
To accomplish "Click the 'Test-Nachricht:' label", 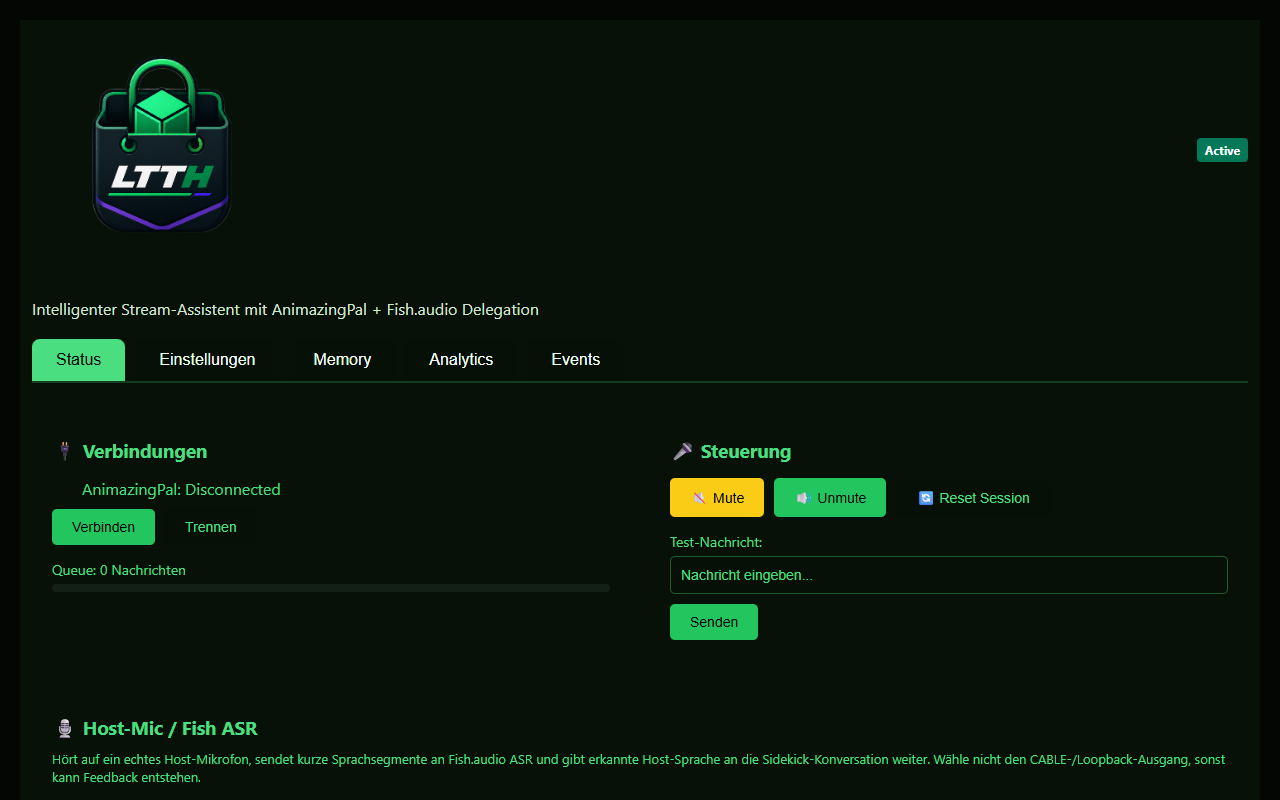I will 716,542.
